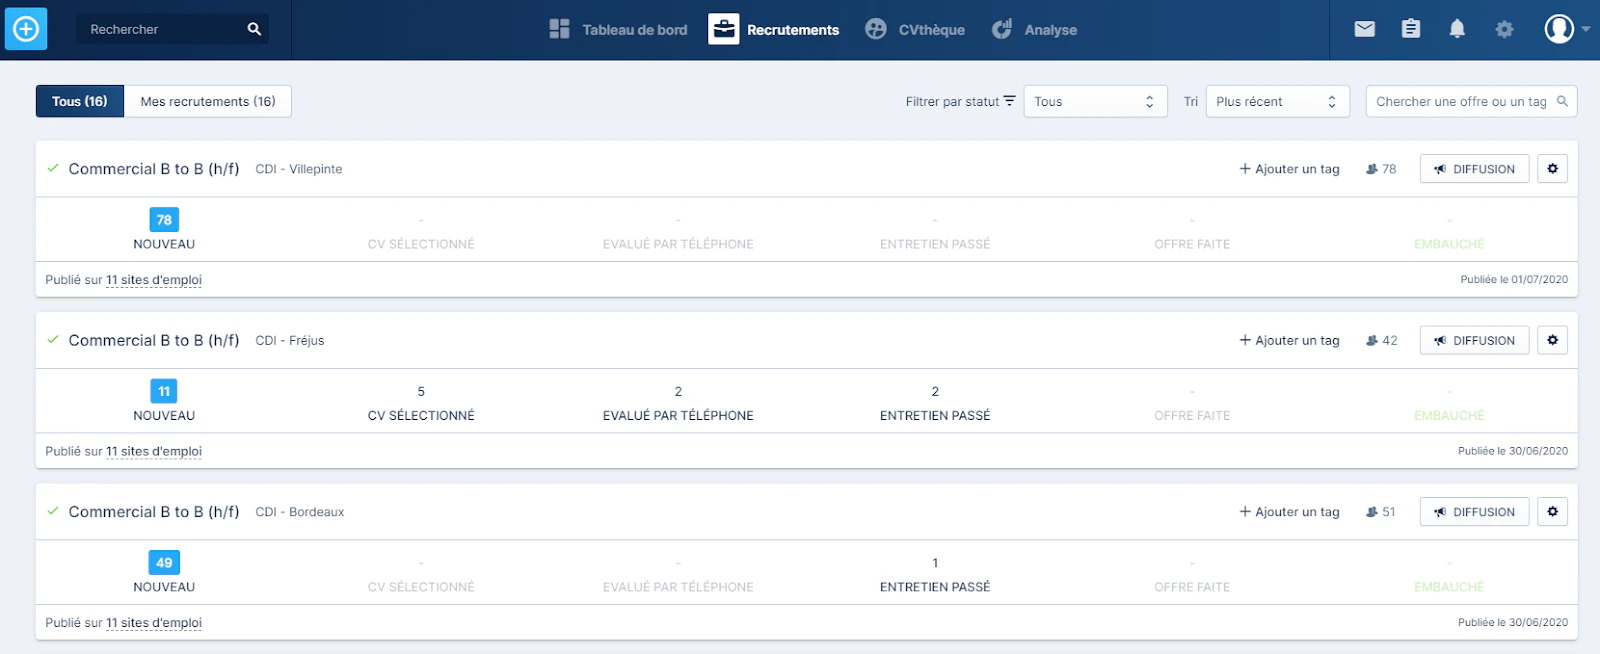Open settings gear in top bar

point(1504,29)
